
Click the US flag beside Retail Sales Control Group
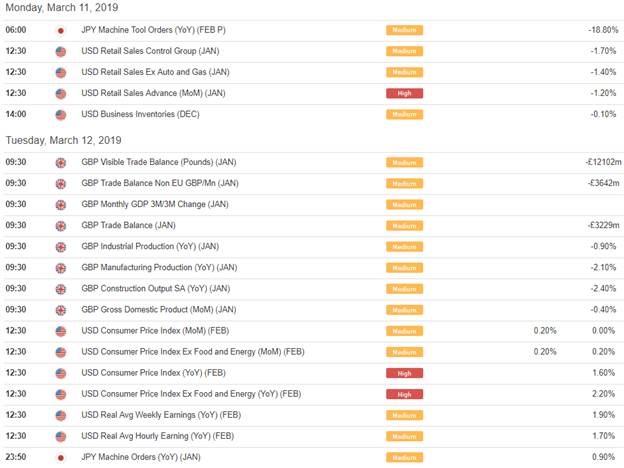60,52
